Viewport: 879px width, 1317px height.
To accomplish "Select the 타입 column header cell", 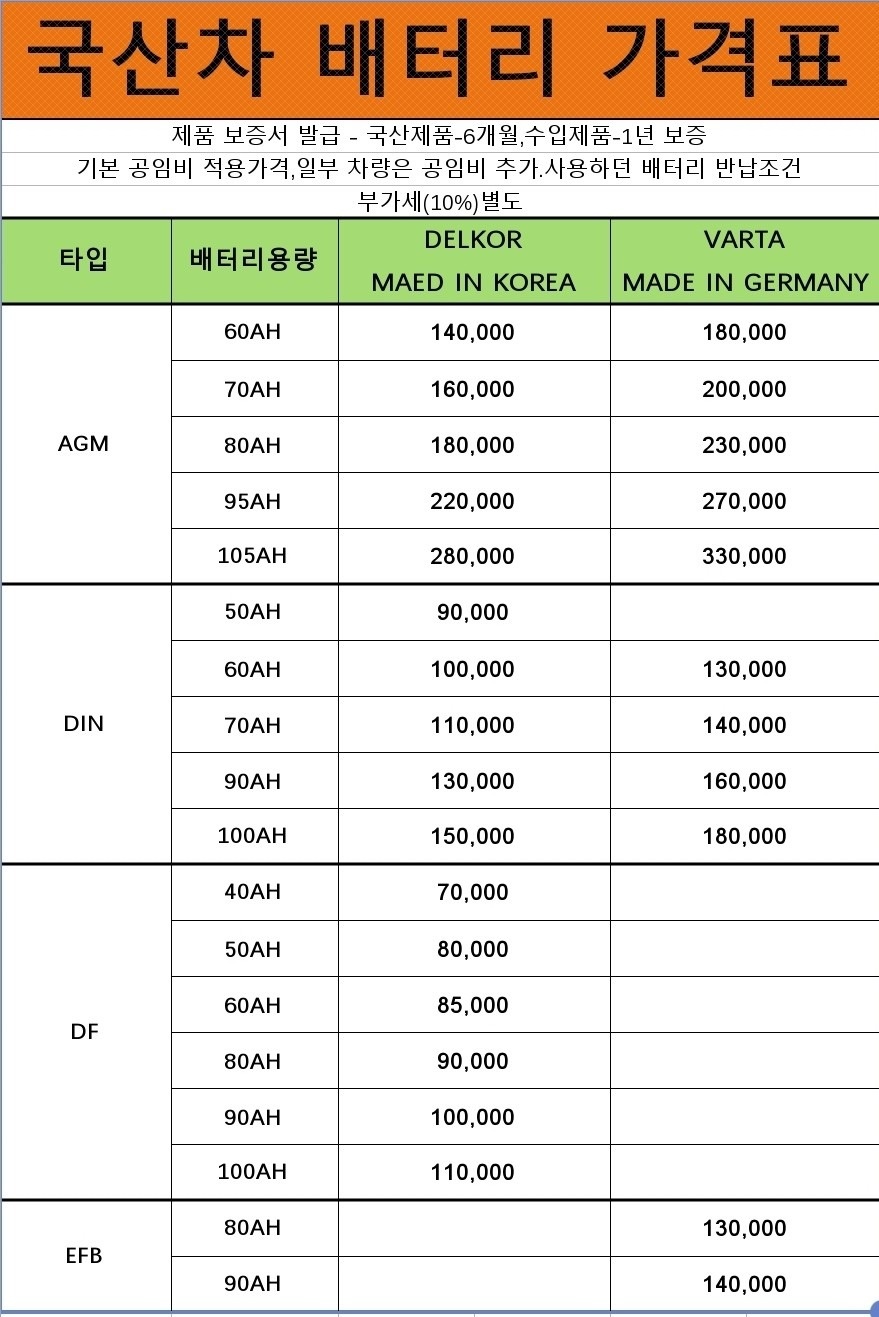I will click(85, 261).
